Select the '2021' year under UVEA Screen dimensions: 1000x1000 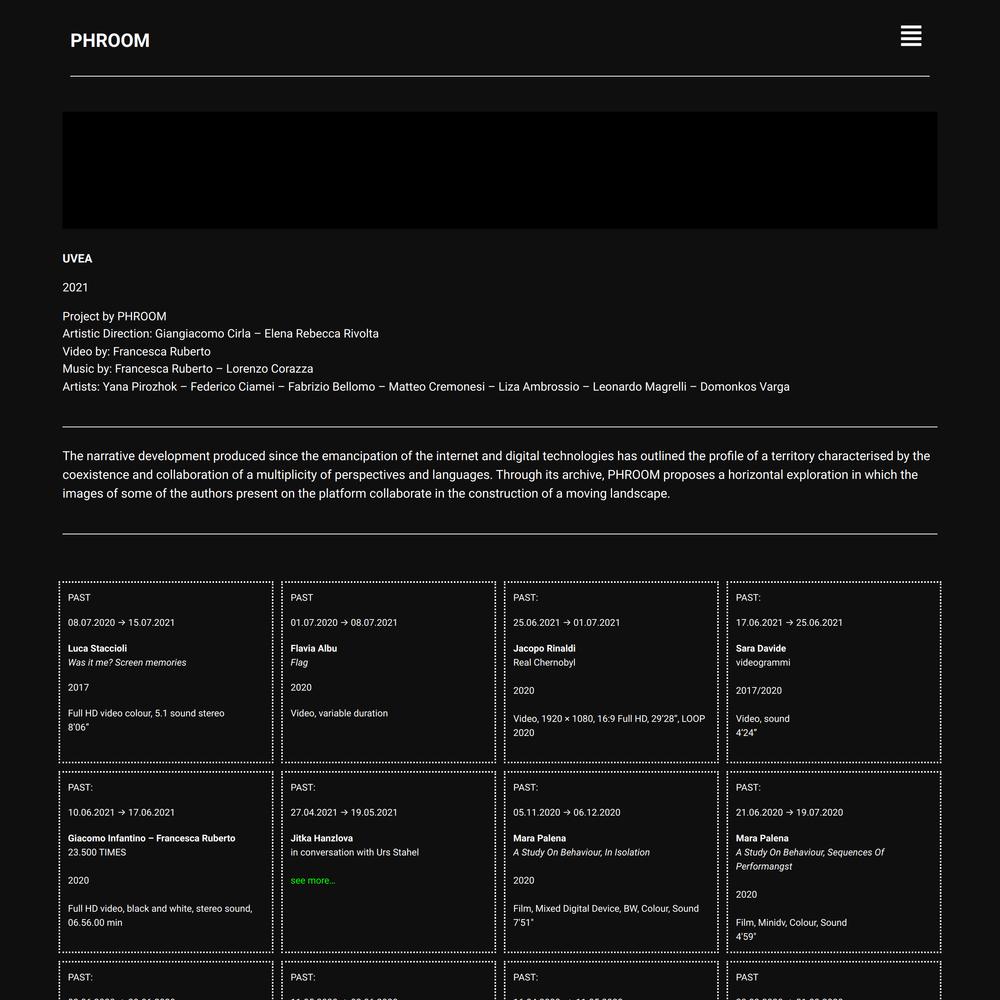75,288
